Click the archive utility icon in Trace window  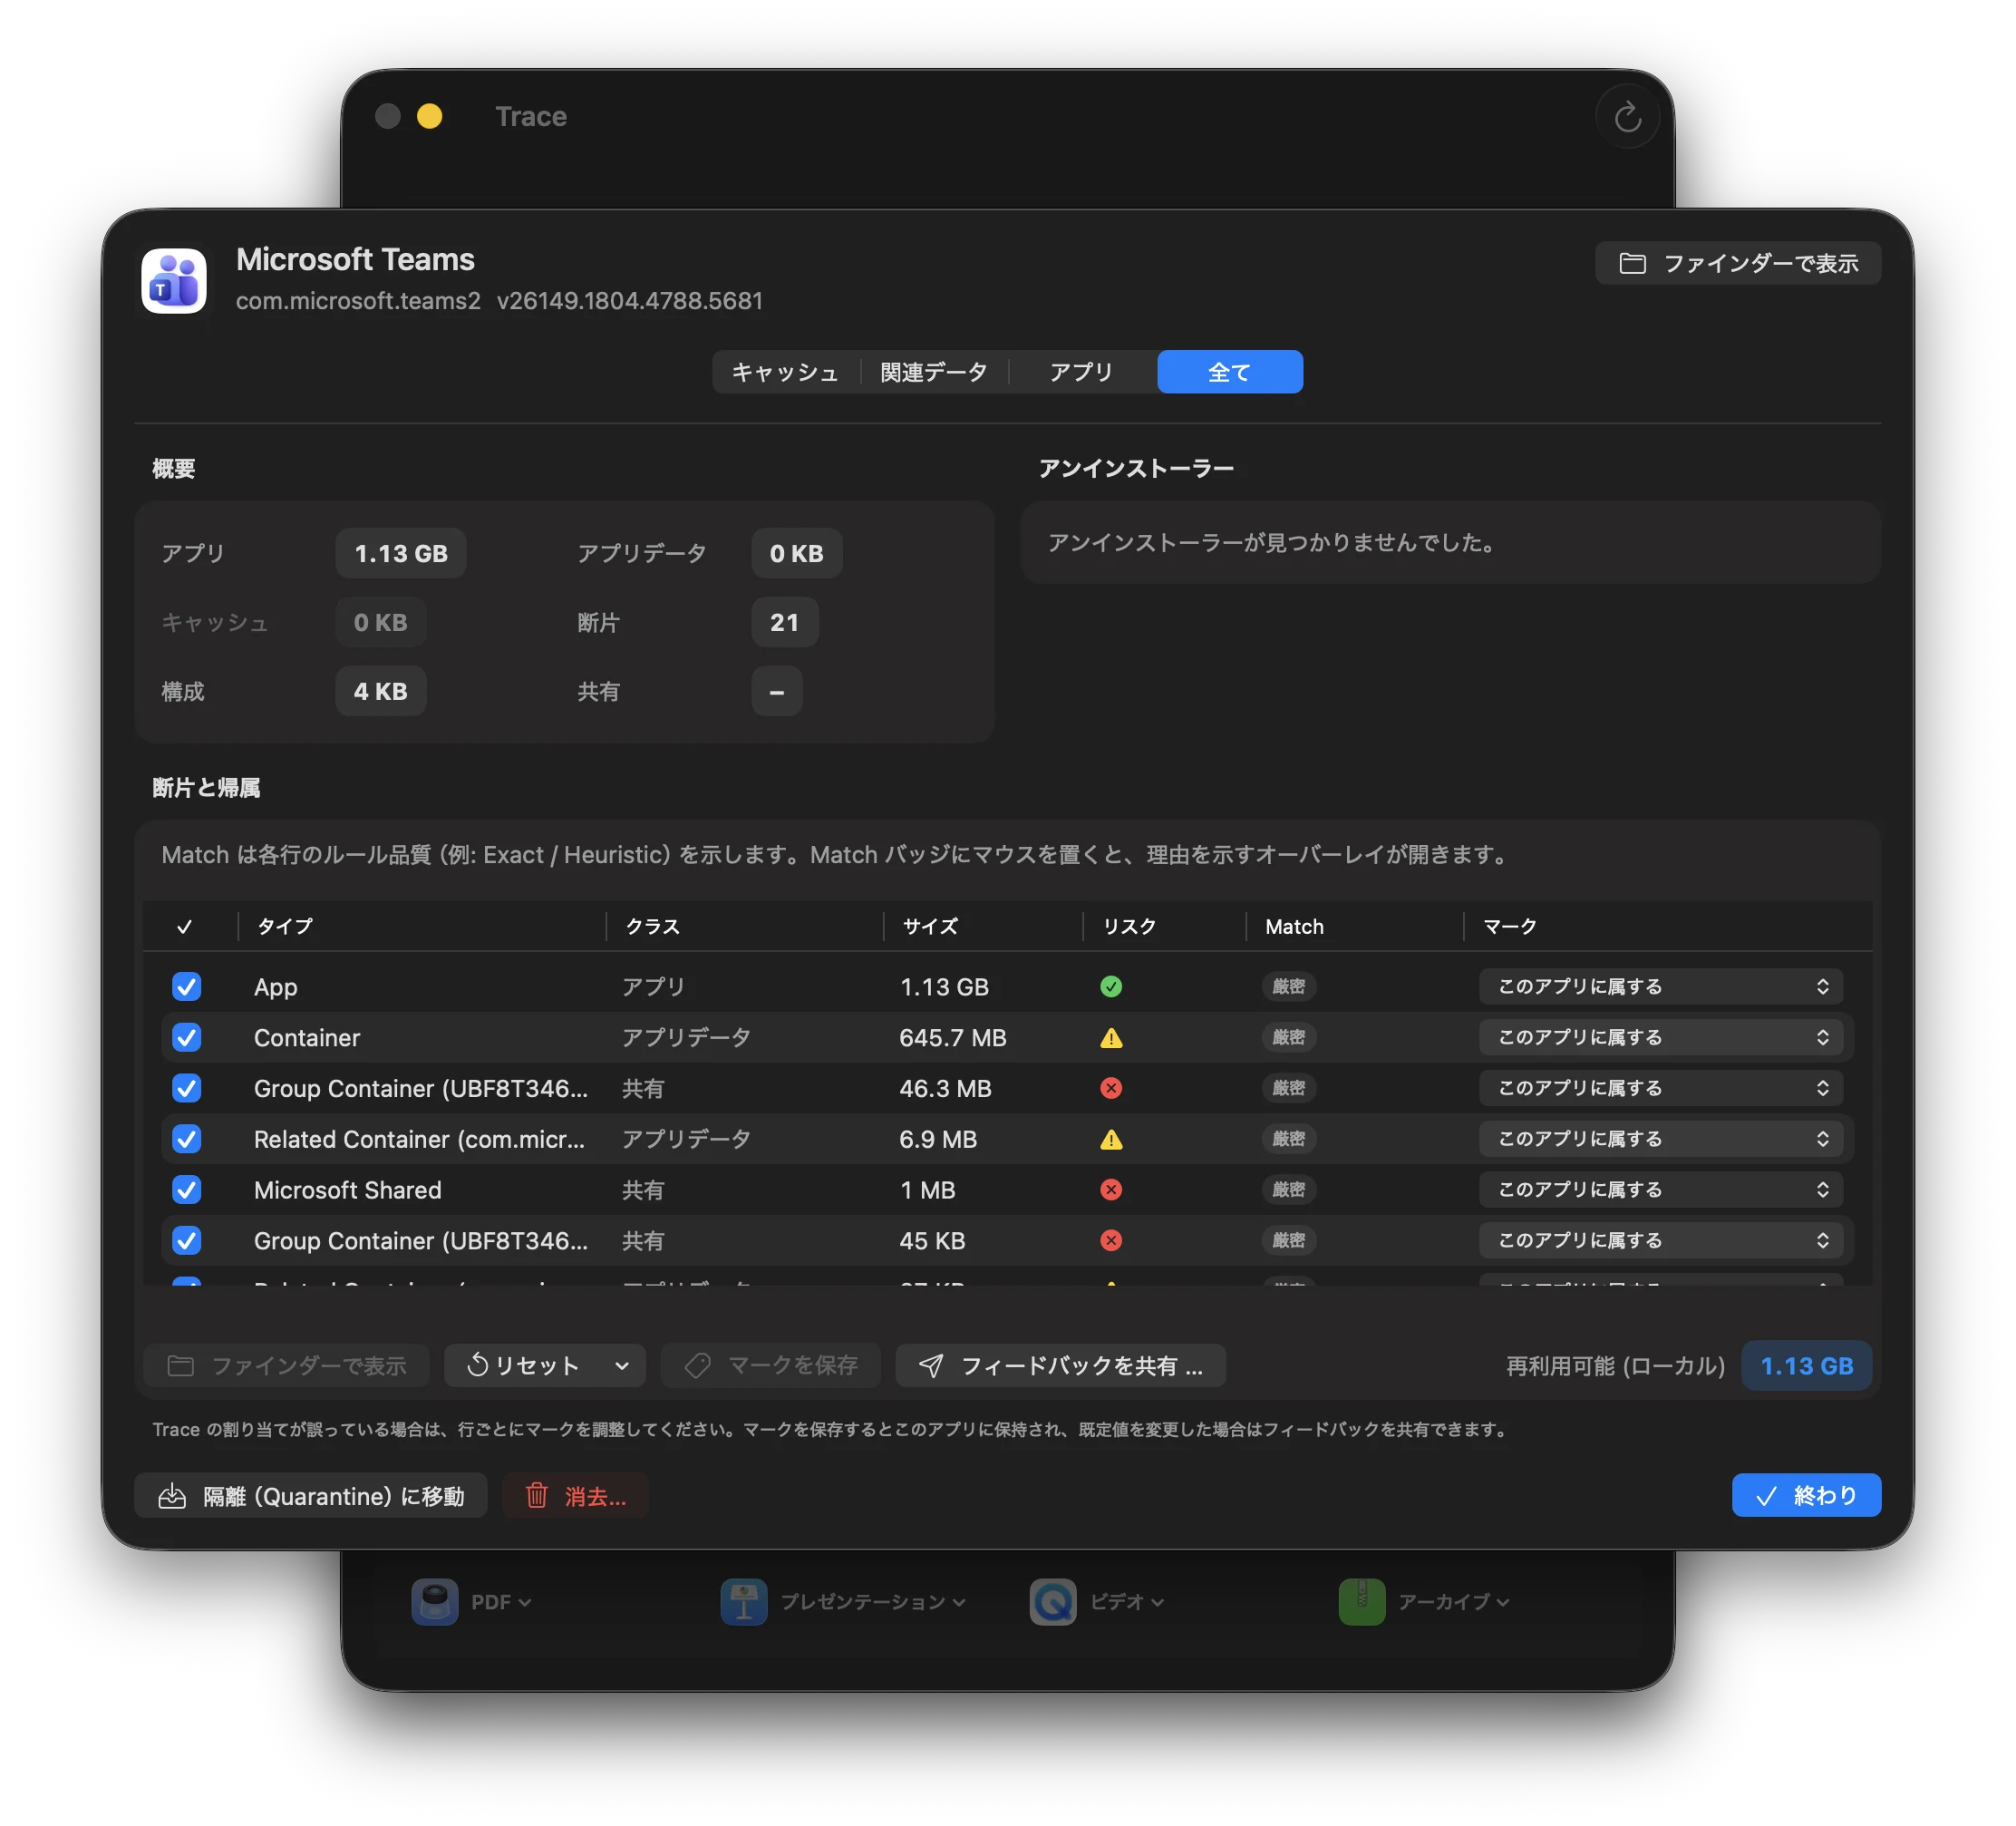(1362, 1602)
